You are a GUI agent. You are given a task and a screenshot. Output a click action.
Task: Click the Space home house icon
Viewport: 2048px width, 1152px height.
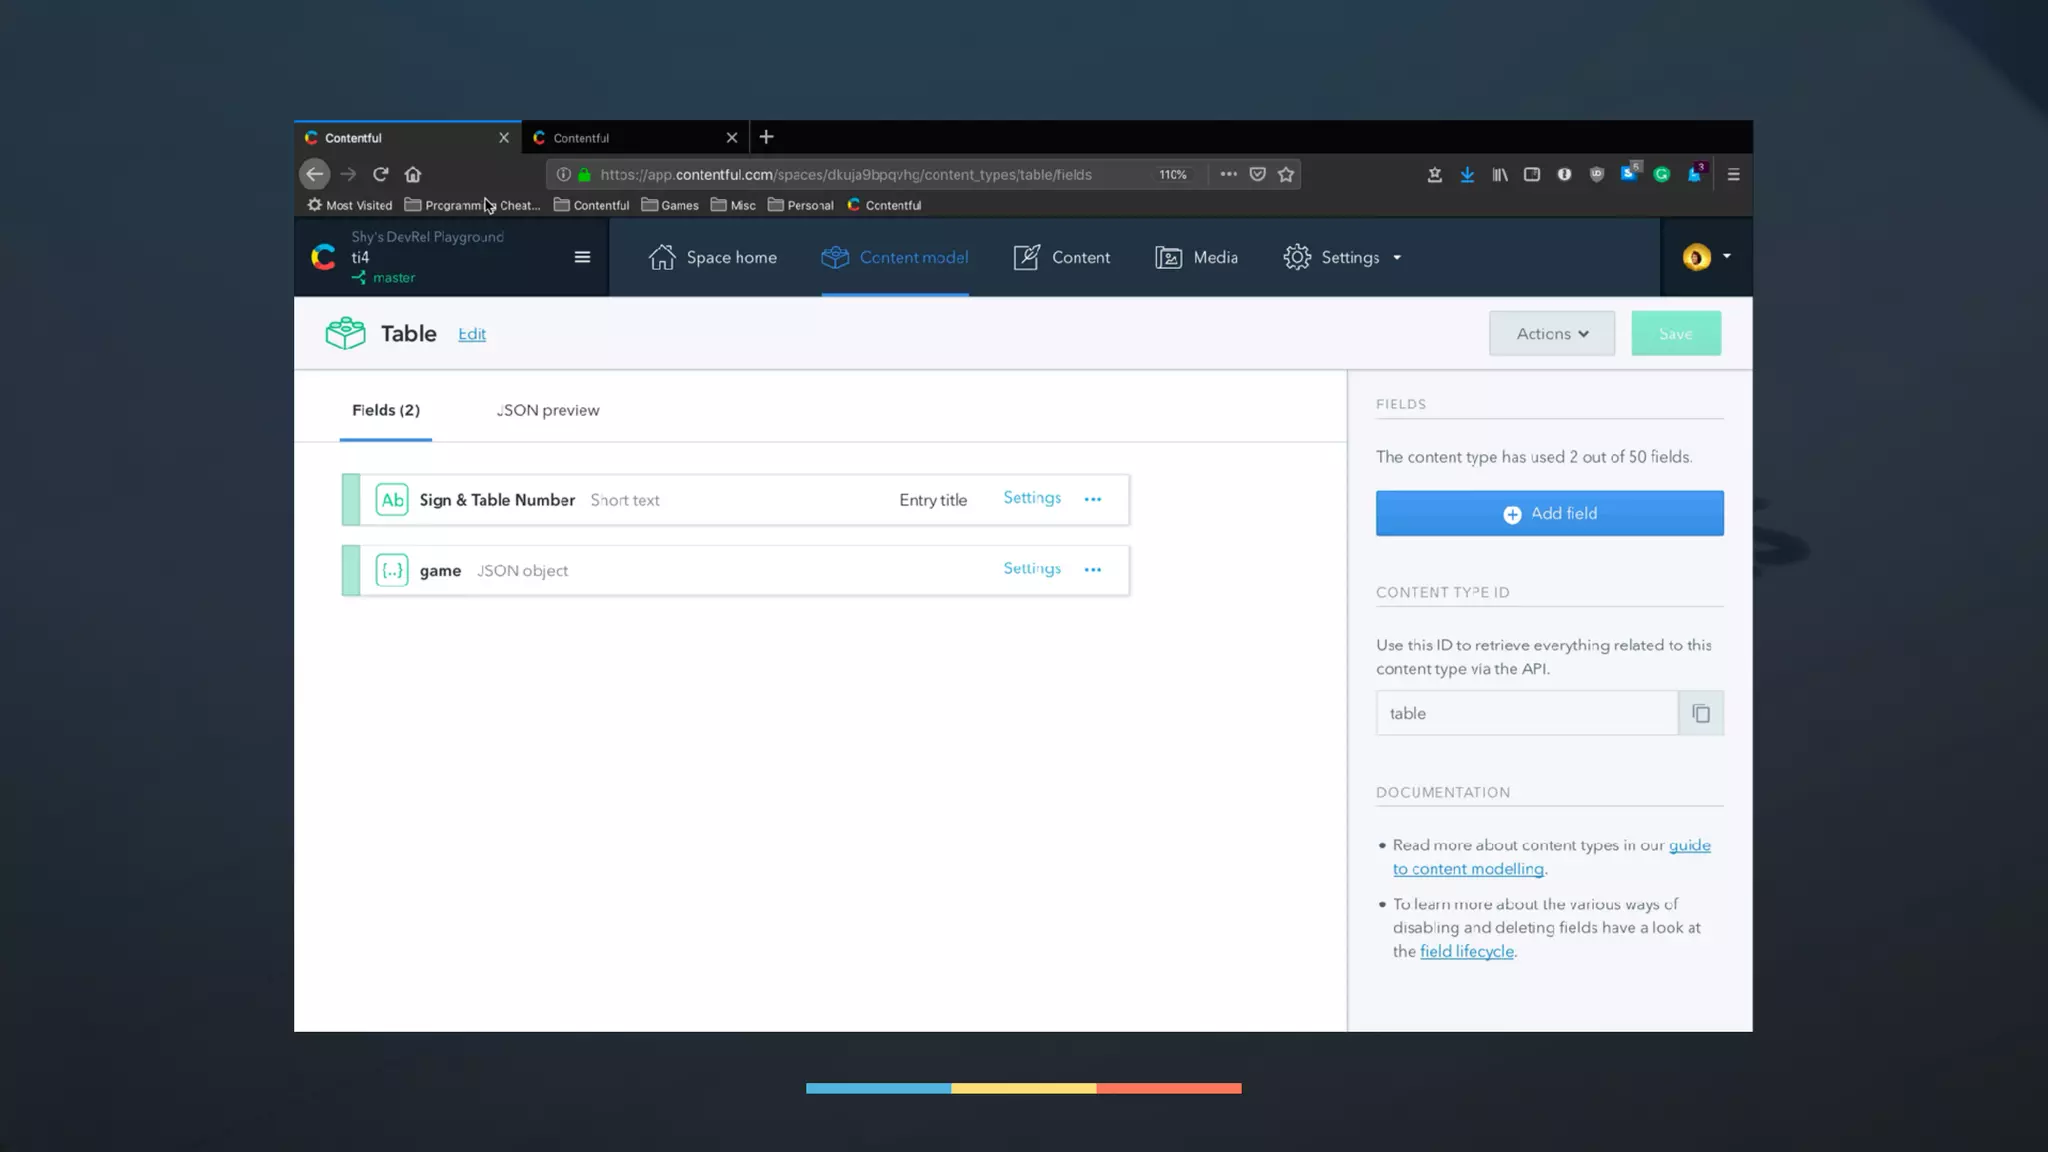point(661,257)
